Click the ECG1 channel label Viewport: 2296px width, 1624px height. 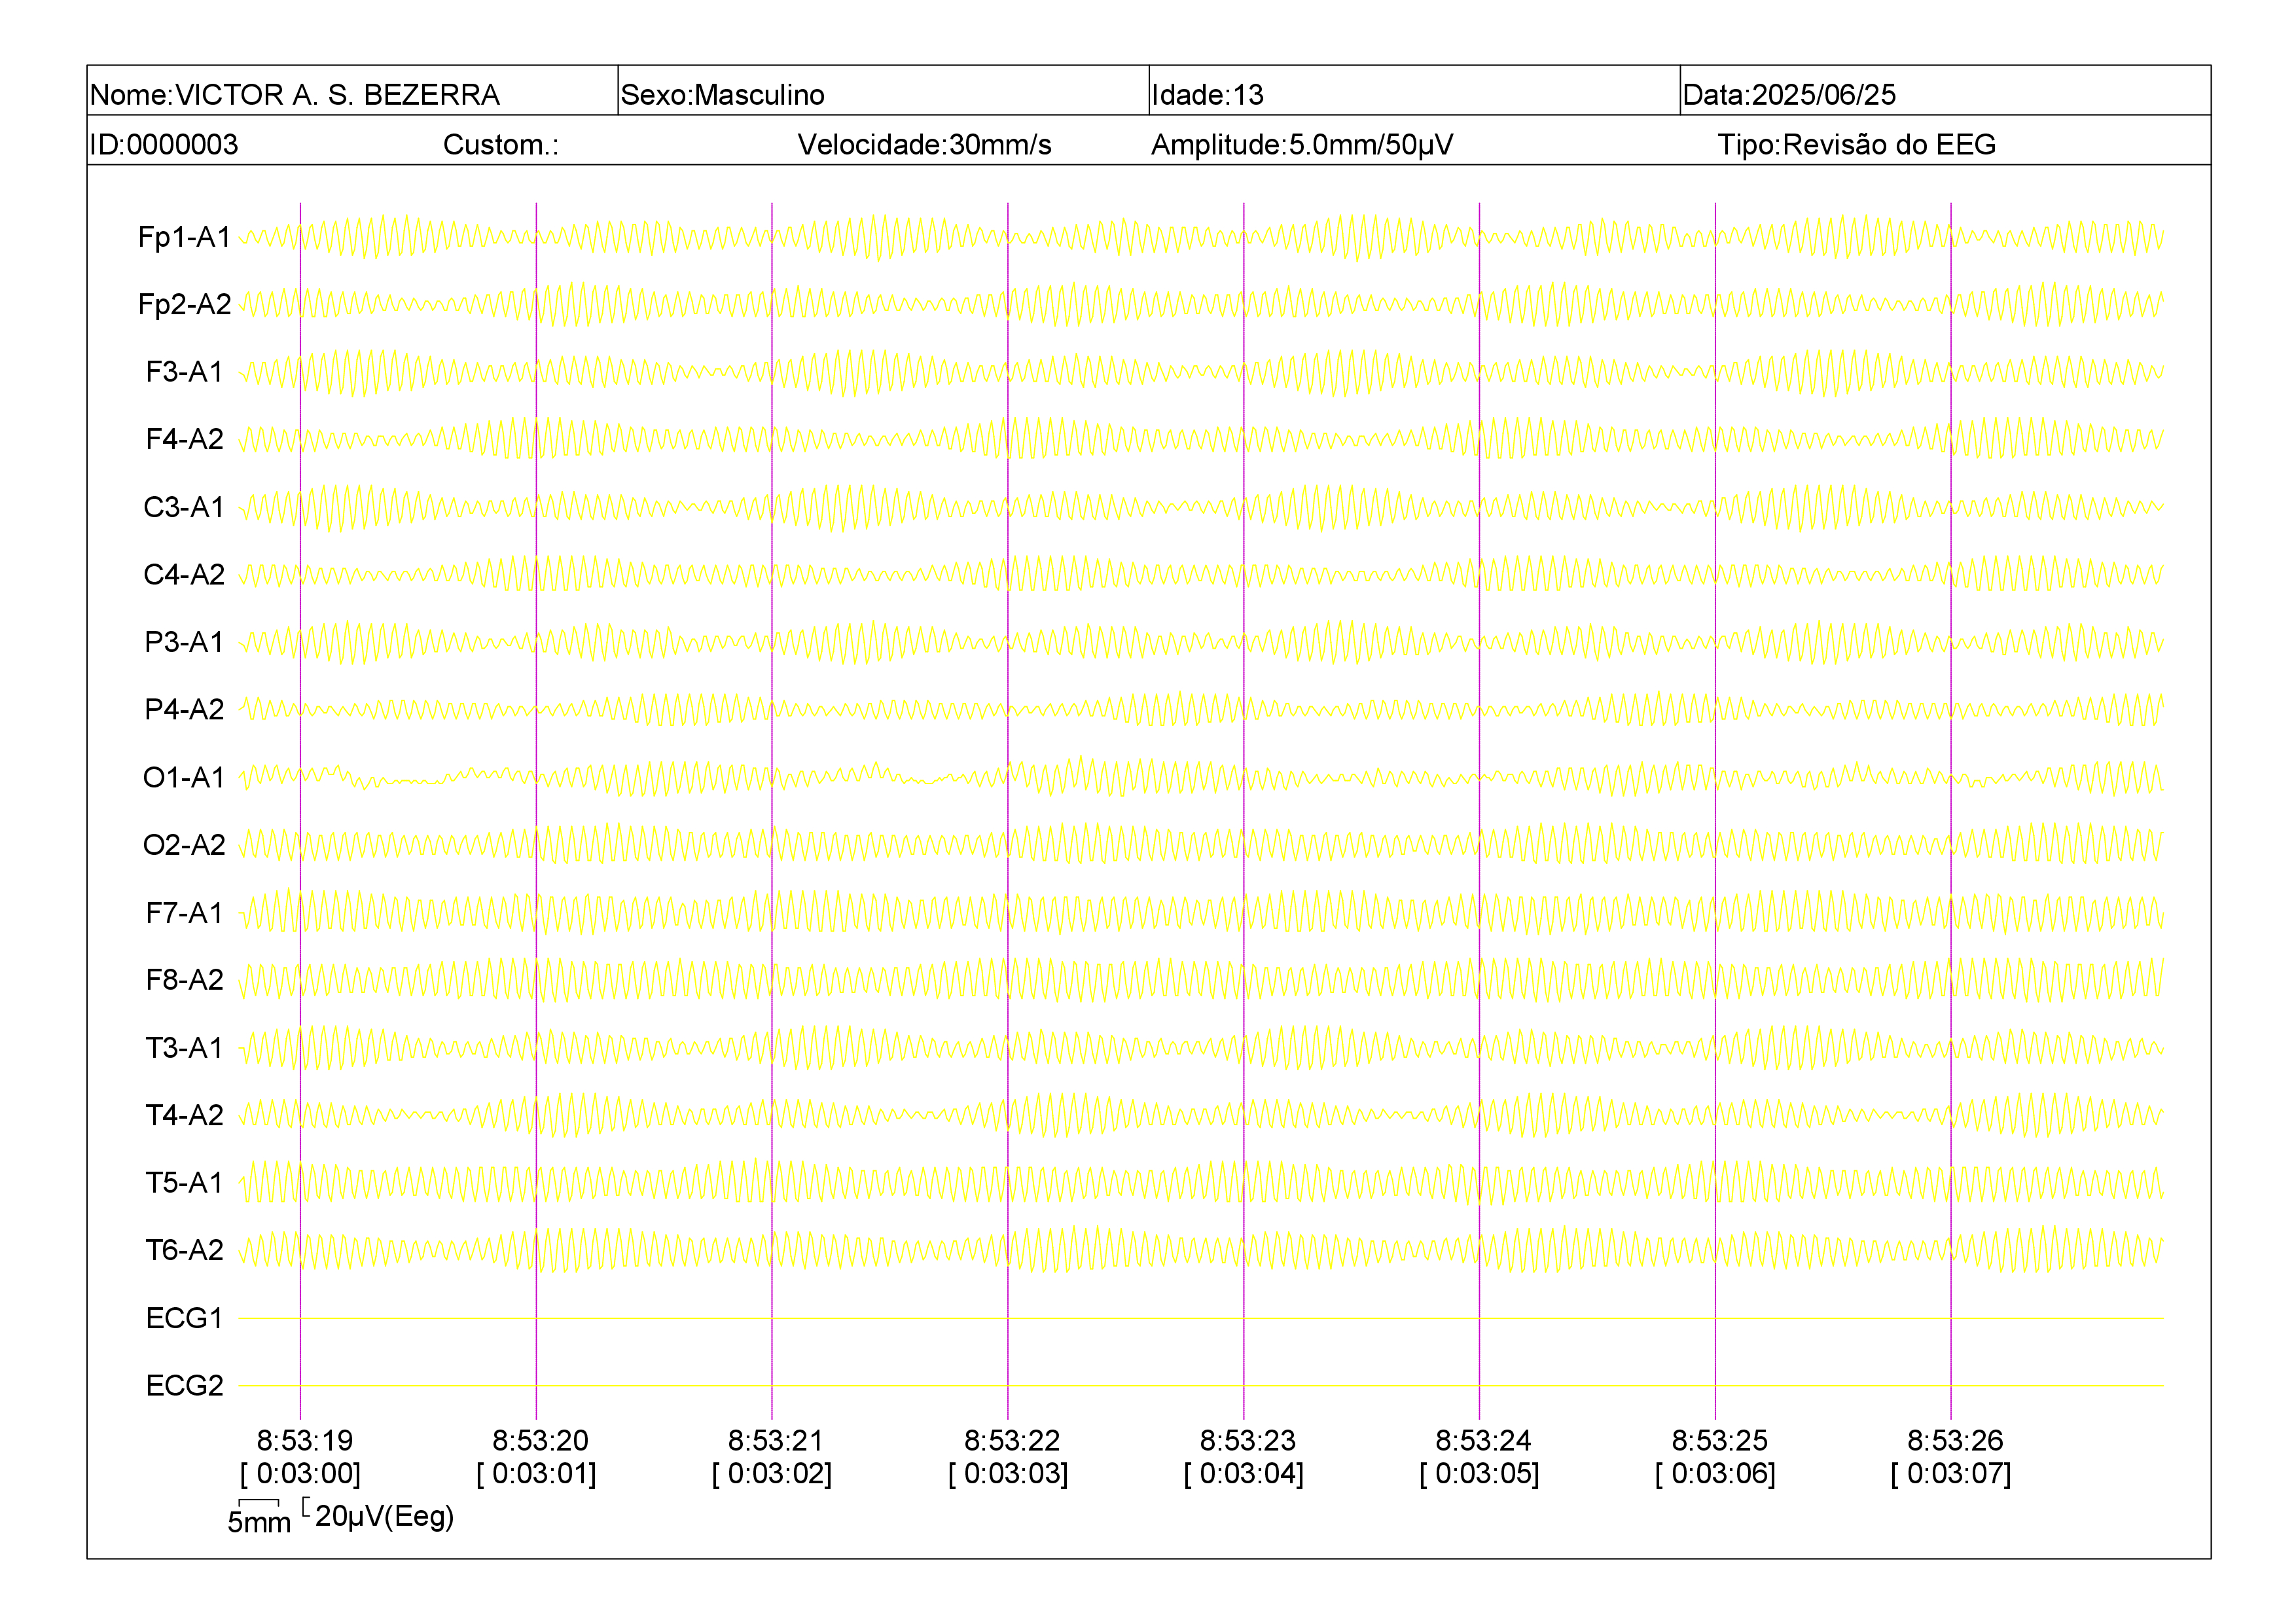(184, 1318)
